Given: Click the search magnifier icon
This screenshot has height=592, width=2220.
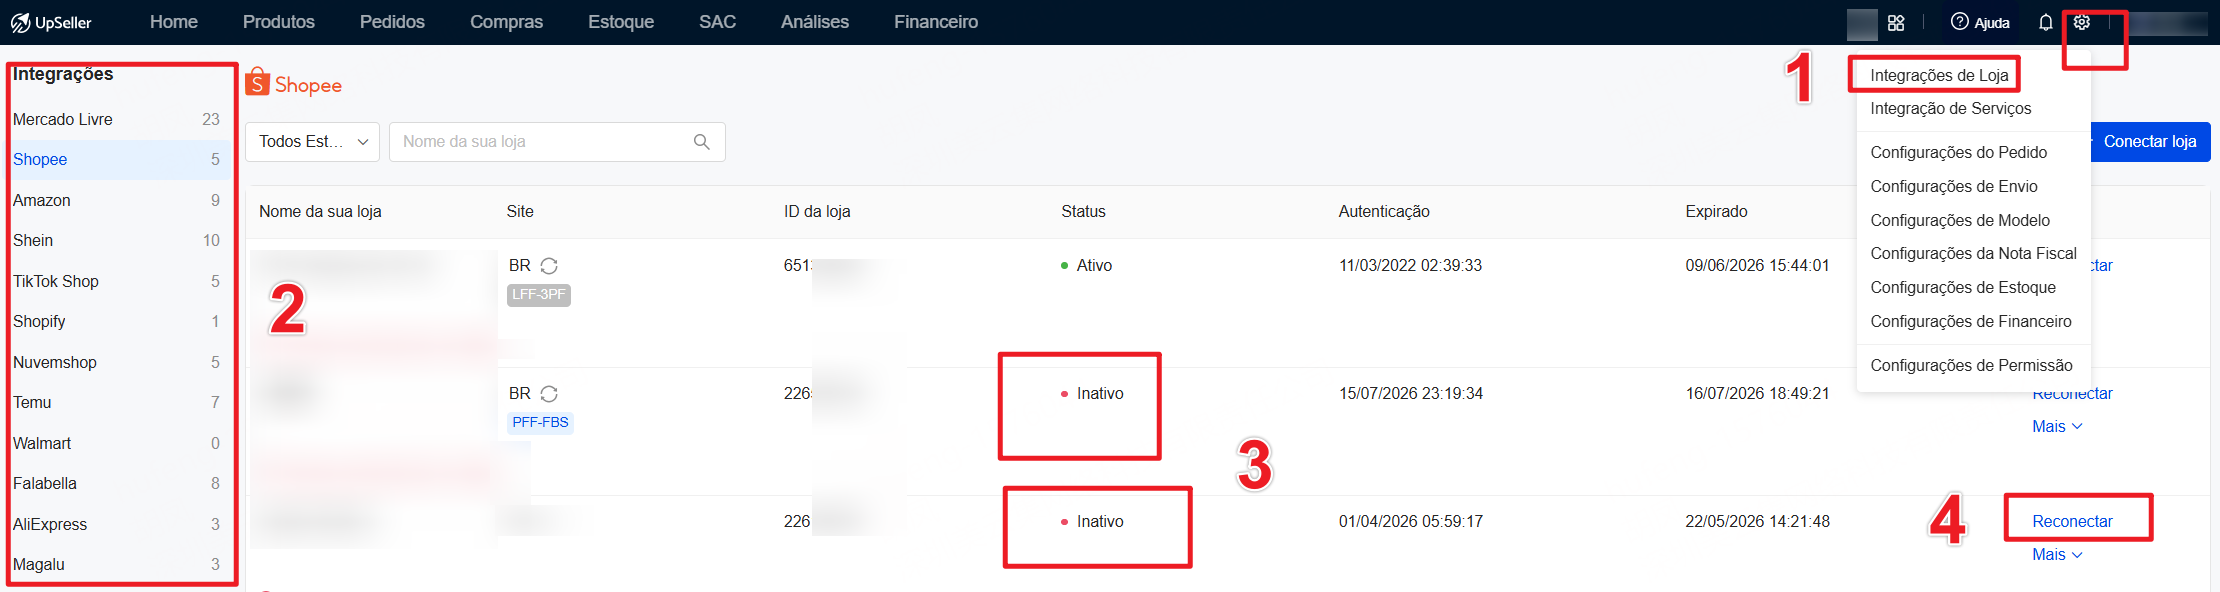Looking at the screenshot, I should (702, 142).
